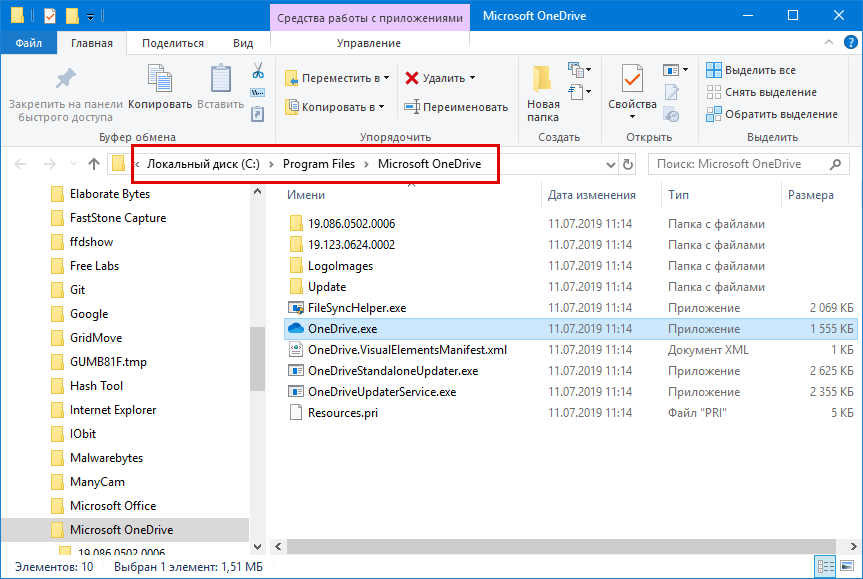The width and height of the screenshot is (863, 579).
Task: Click the Pin to Quick Access icon
Action: [65, 79]
